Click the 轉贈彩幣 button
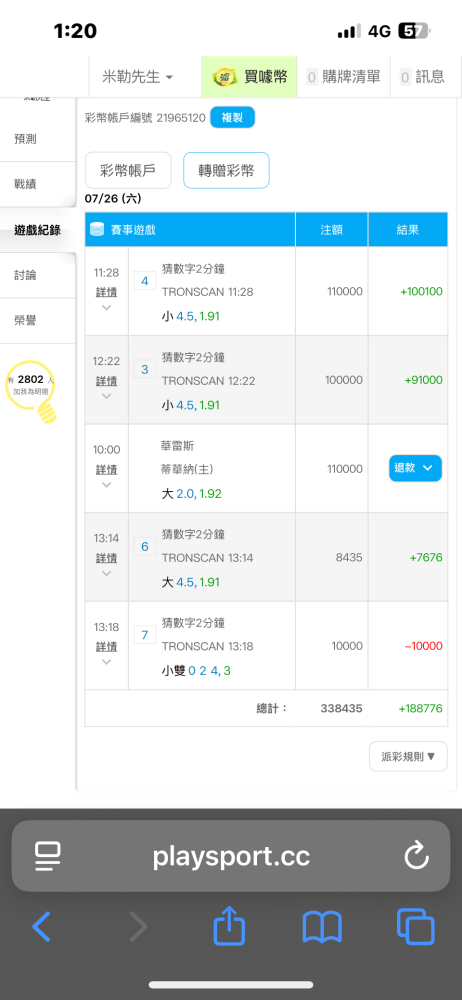 [226, 170]
